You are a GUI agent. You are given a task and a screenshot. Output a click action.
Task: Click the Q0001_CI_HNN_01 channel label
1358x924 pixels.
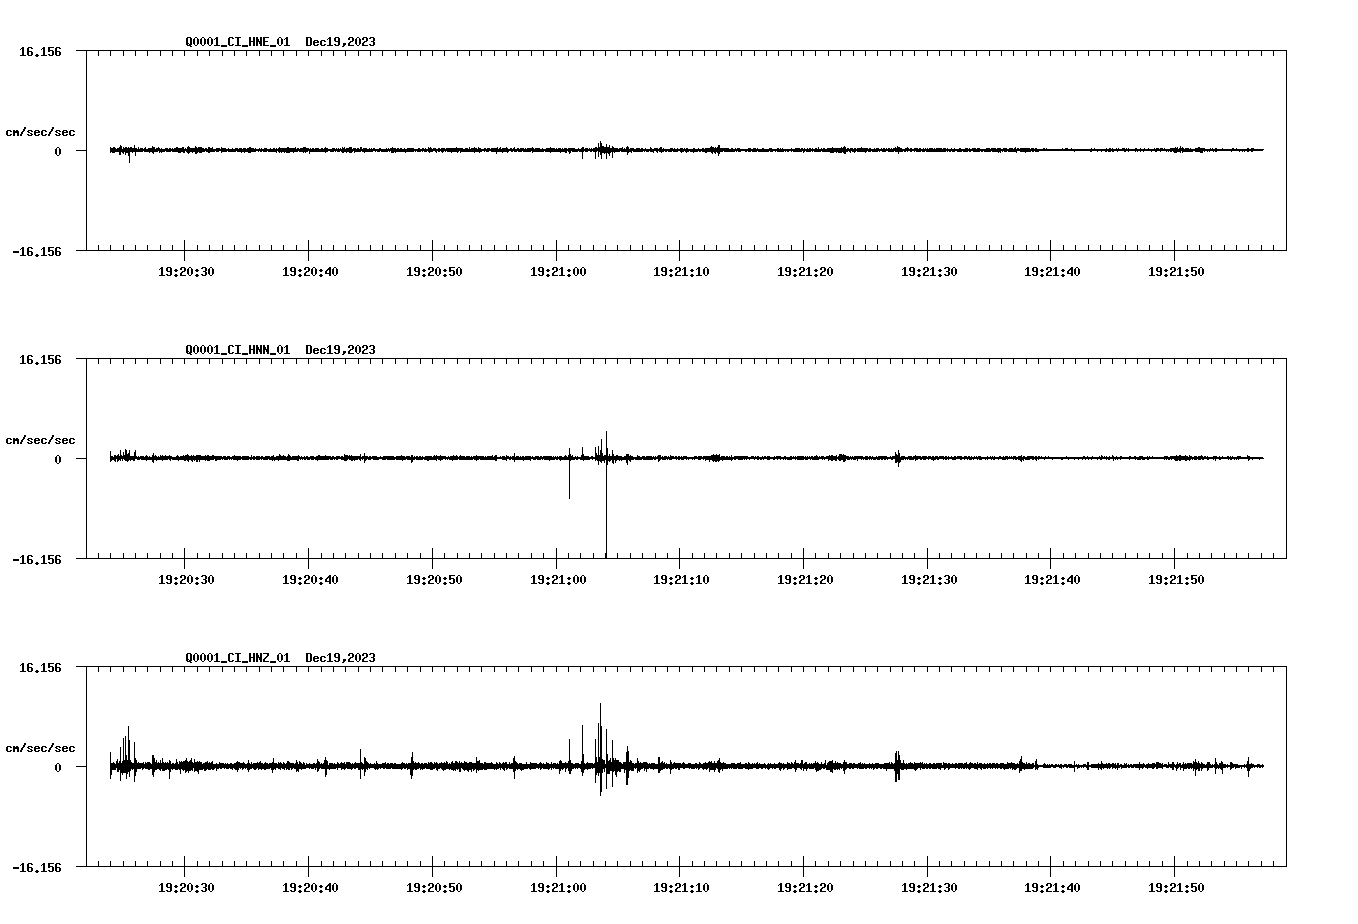coord(237,350)
